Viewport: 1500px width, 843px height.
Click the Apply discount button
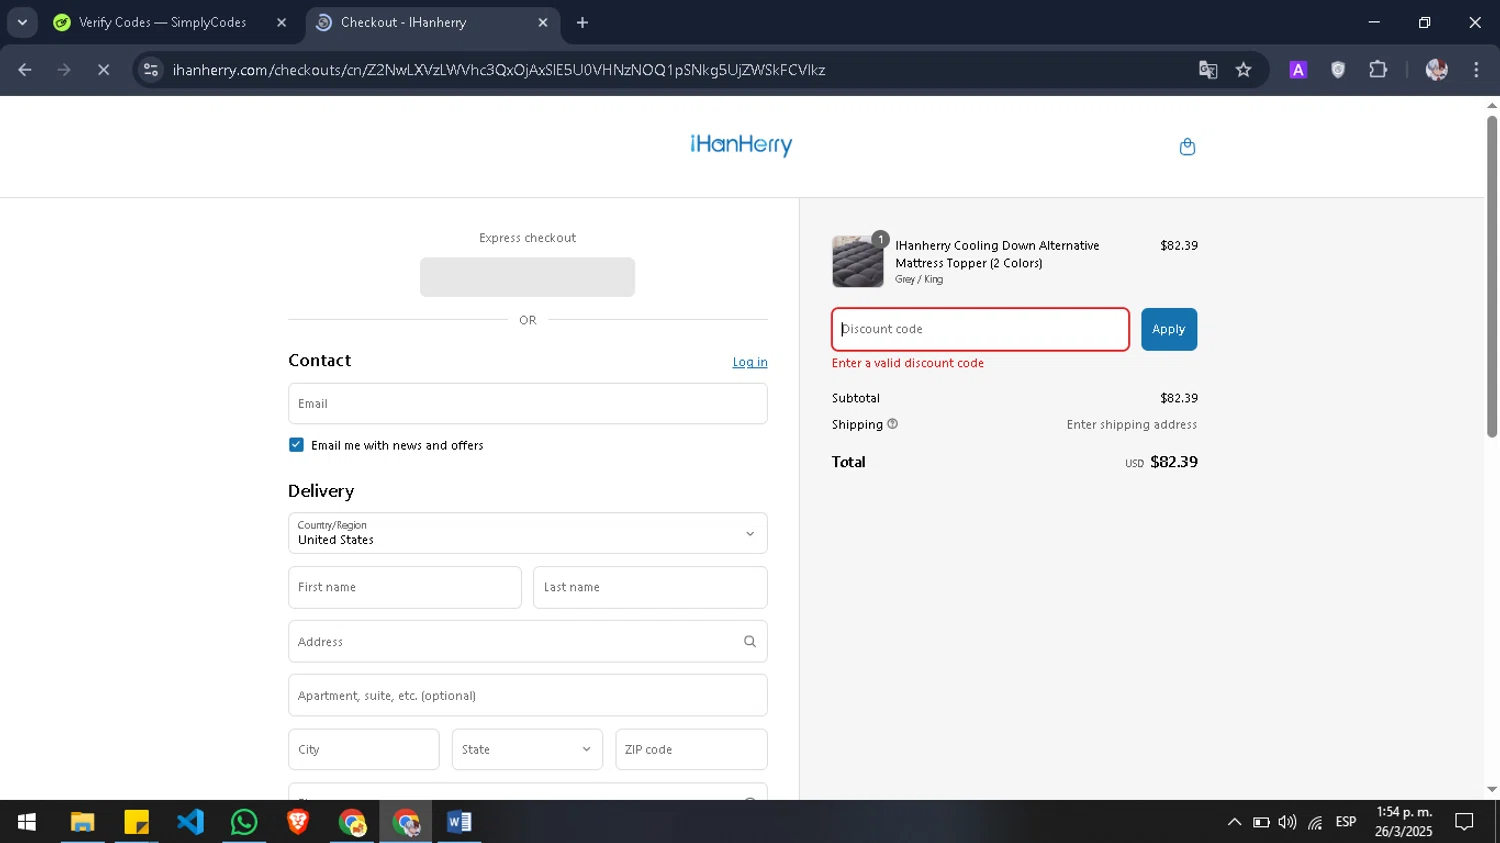[x=1168, y=329]
